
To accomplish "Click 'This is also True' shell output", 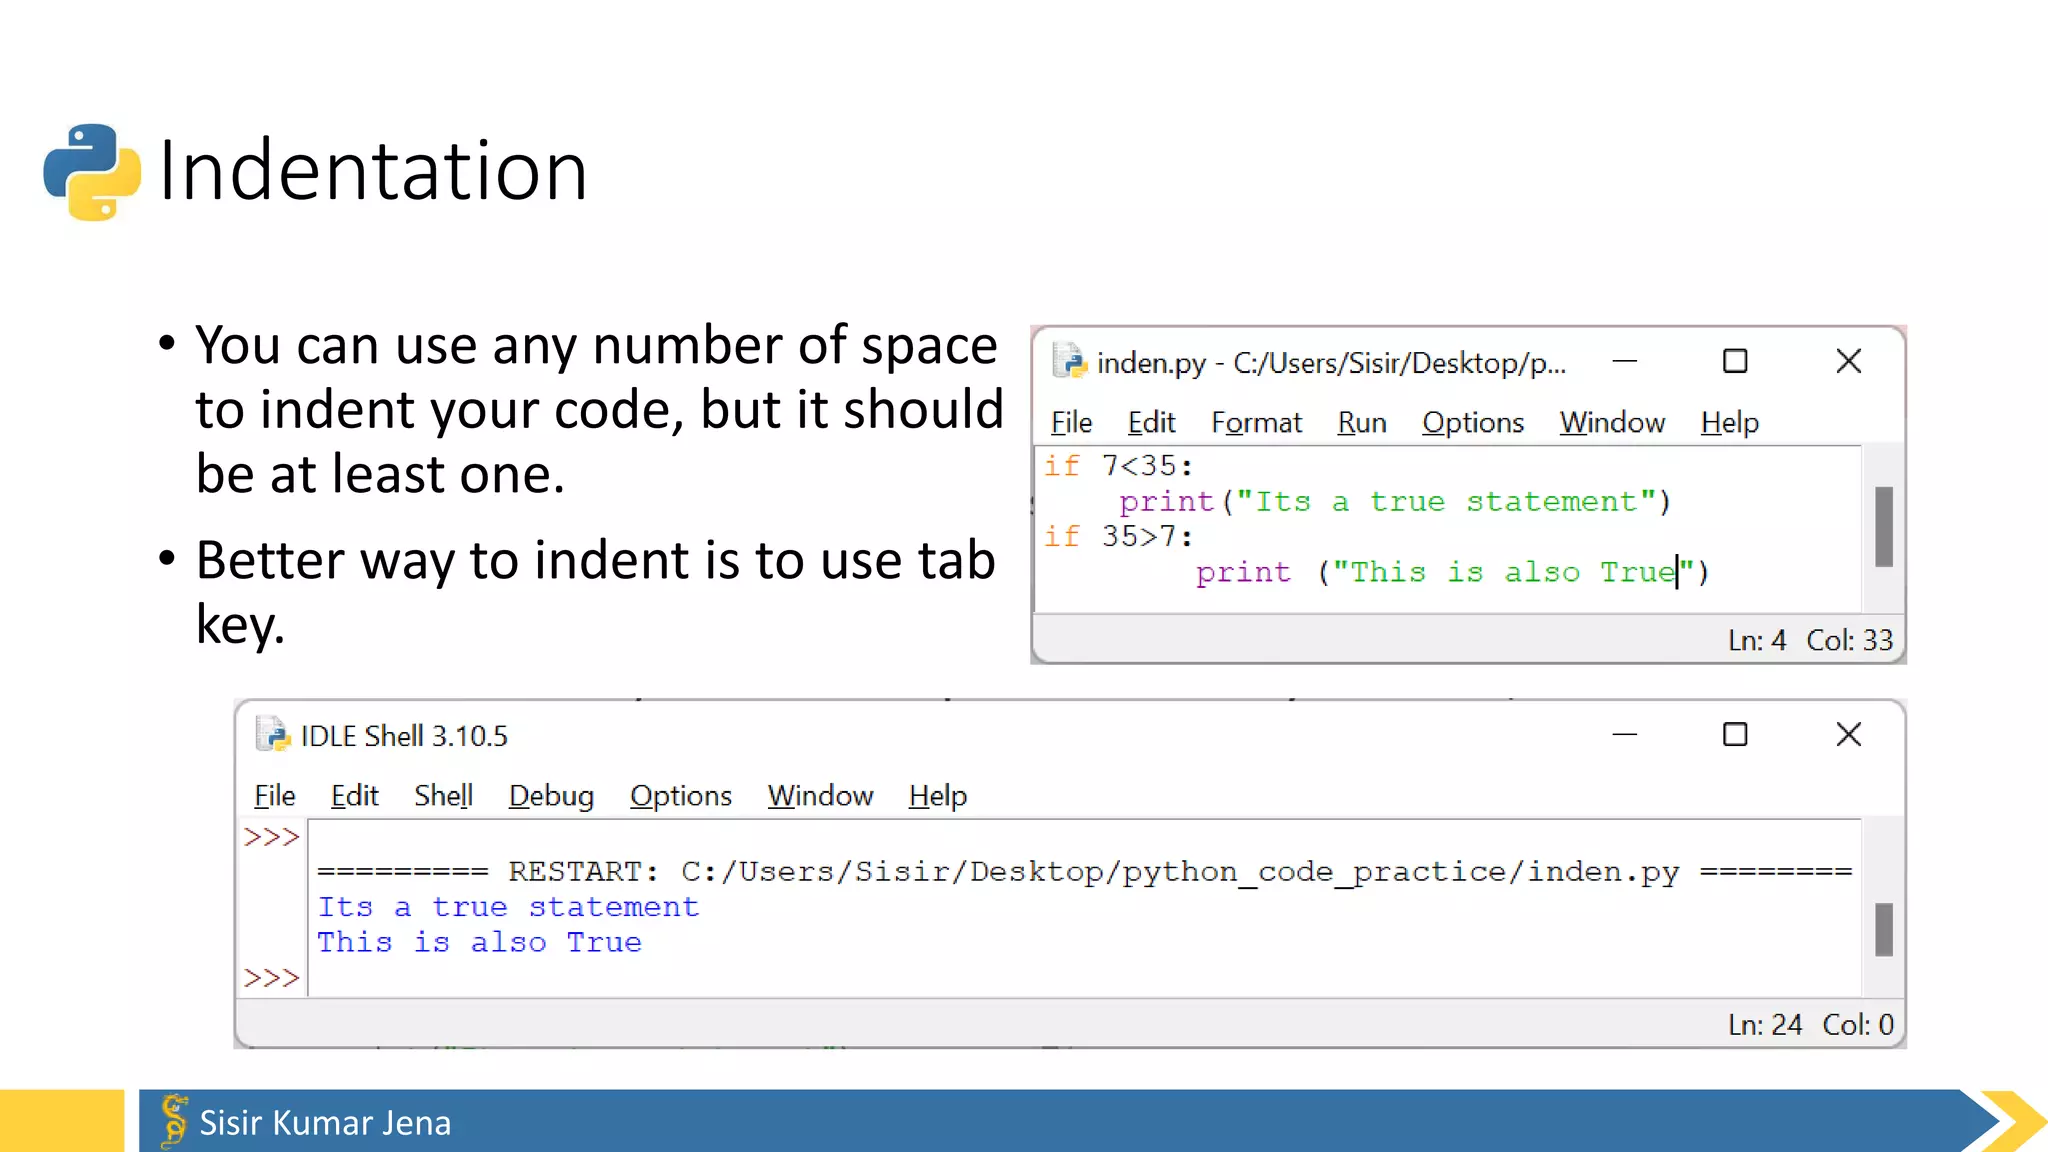I will 479,943.
